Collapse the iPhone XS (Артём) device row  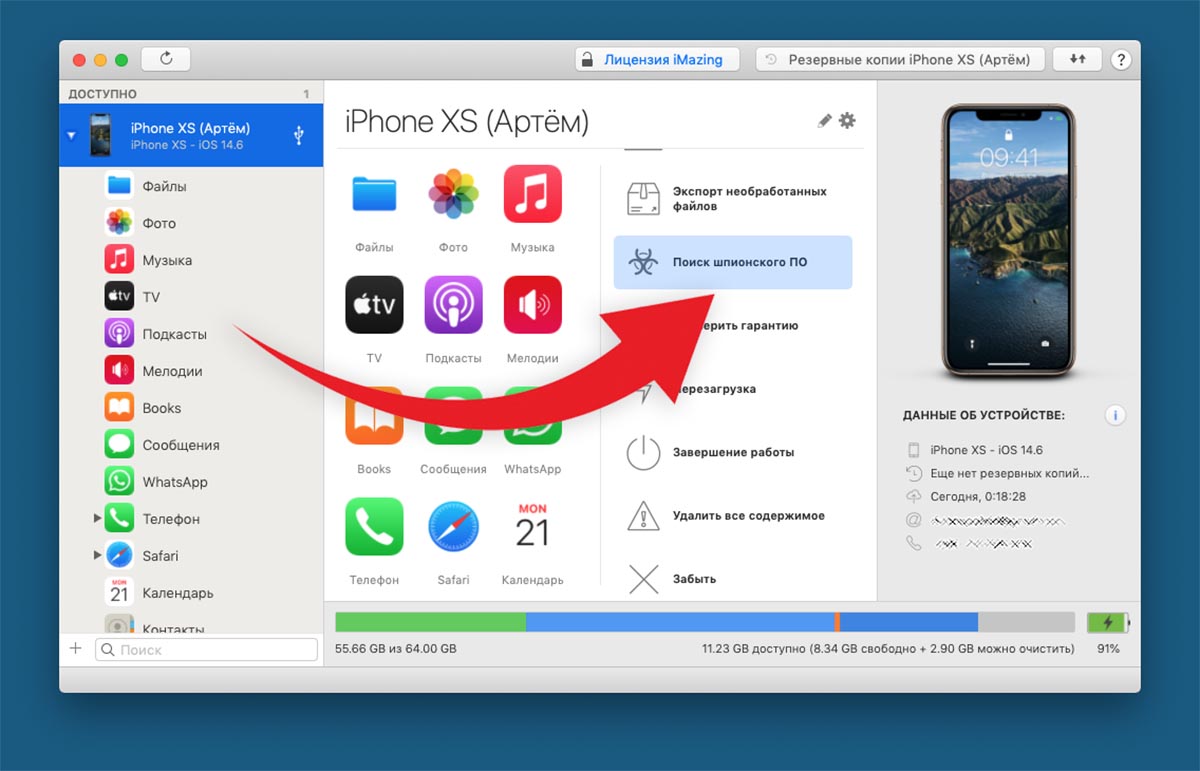pyautogui.click(x=71, y=135)
